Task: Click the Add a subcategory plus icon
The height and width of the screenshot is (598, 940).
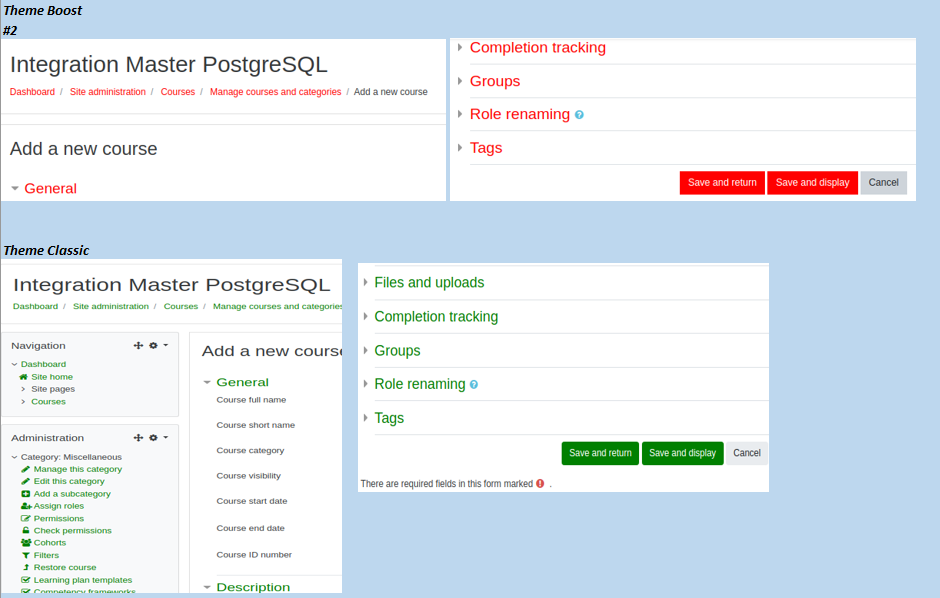Action: pyautogui.click(x=25, y=494)
